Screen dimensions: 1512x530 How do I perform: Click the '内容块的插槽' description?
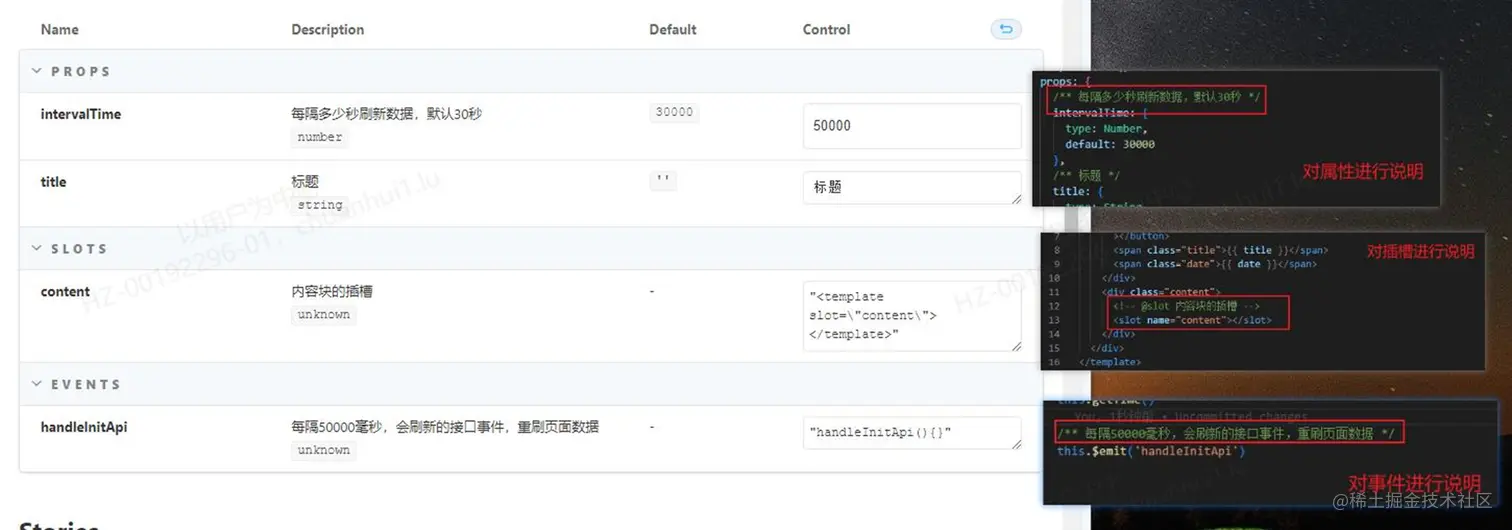pos(332,292)
